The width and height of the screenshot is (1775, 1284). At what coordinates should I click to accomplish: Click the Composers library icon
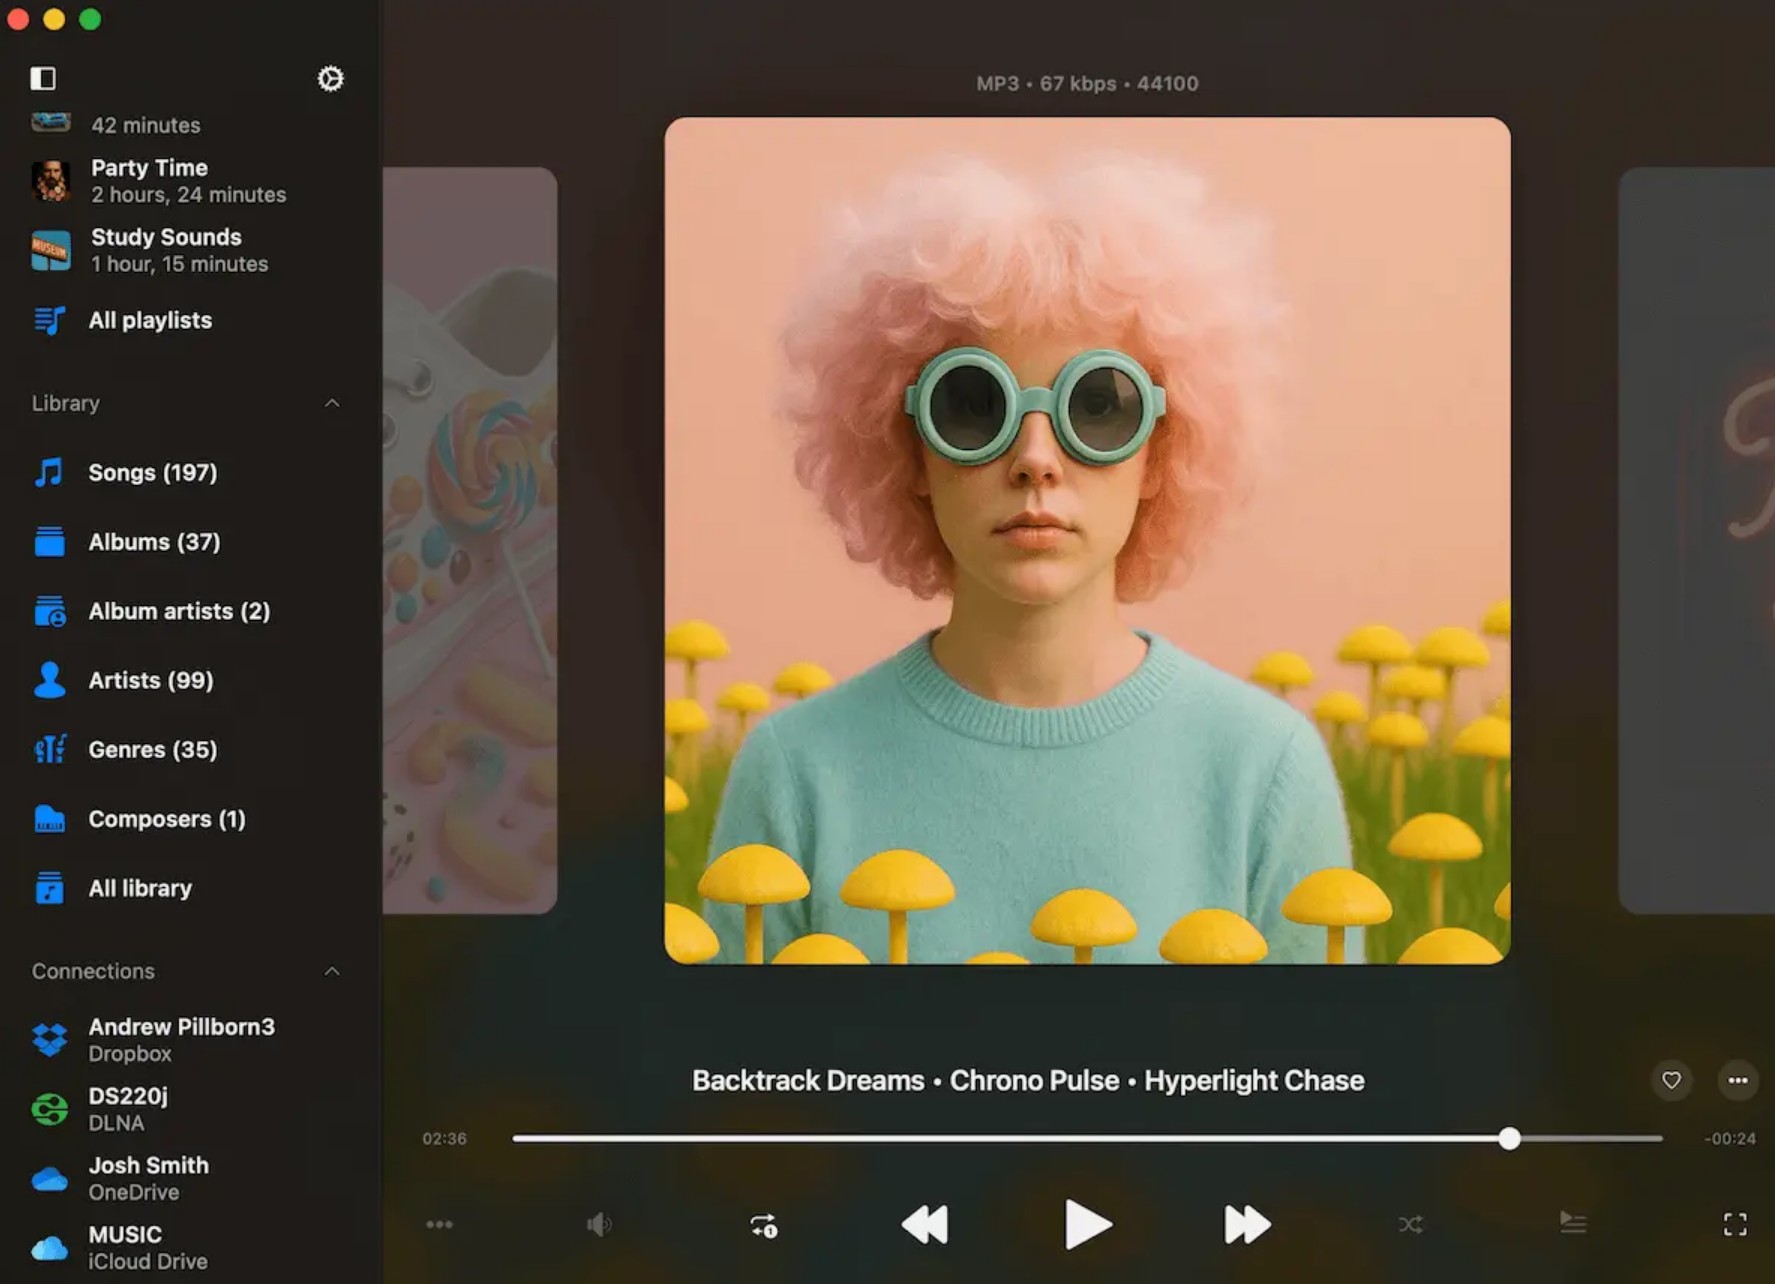click(49, 818)
